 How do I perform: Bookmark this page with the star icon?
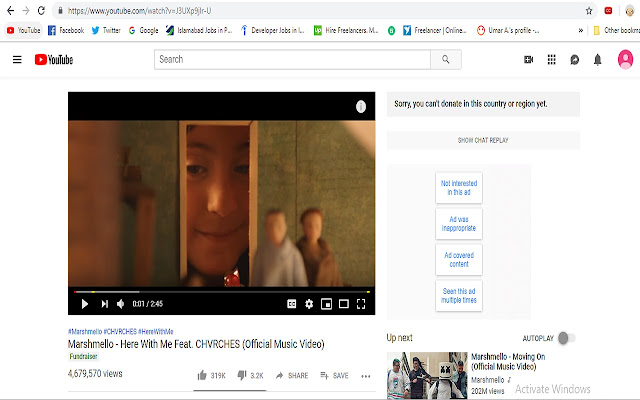coord(589,11)
